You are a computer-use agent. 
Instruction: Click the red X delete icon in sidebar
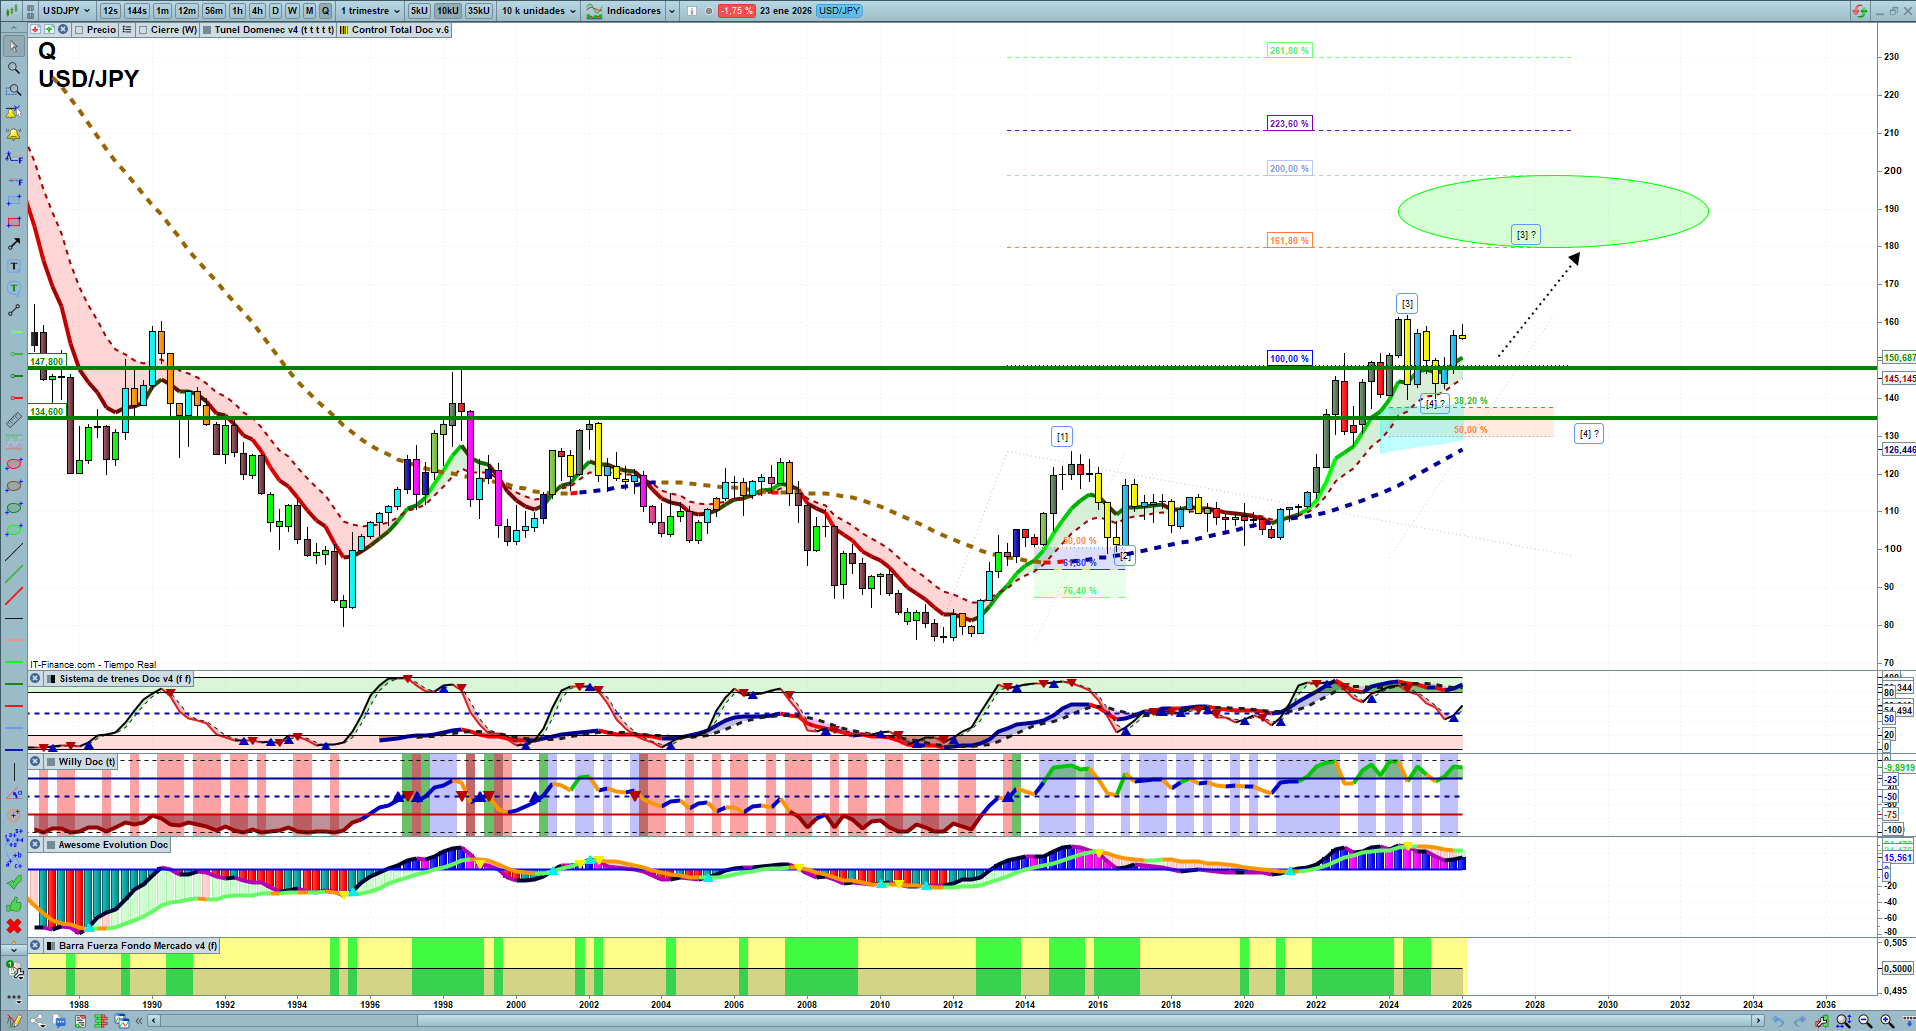tap(14, 926)
